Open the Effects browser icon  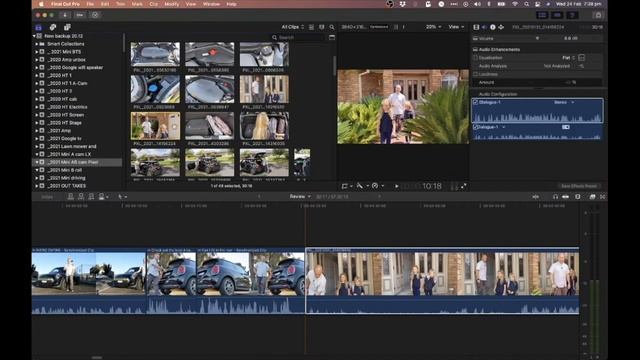[x=592, y=197]
